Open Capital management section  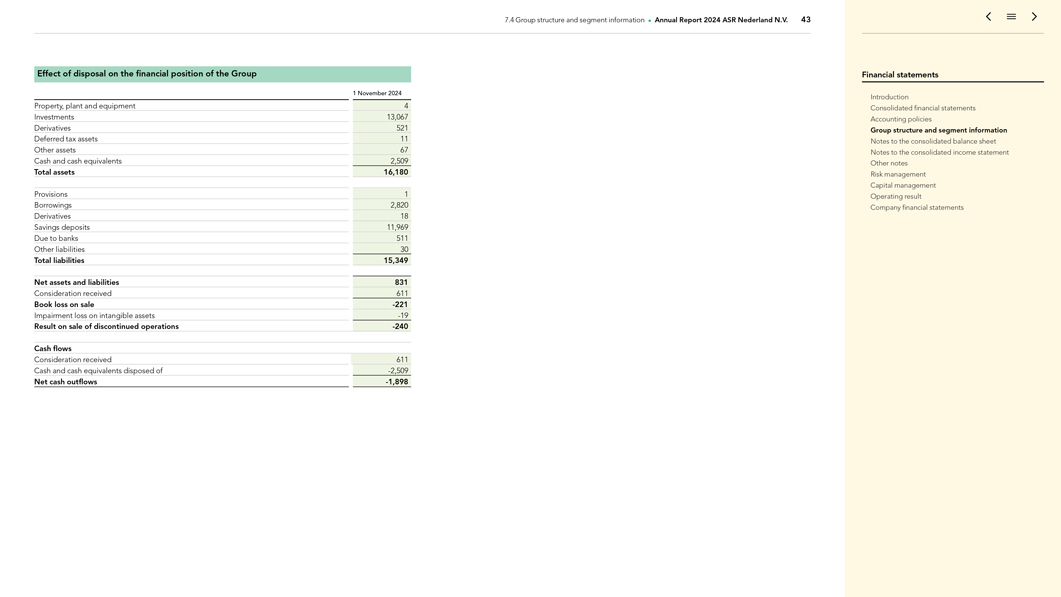tap(902, 185)
